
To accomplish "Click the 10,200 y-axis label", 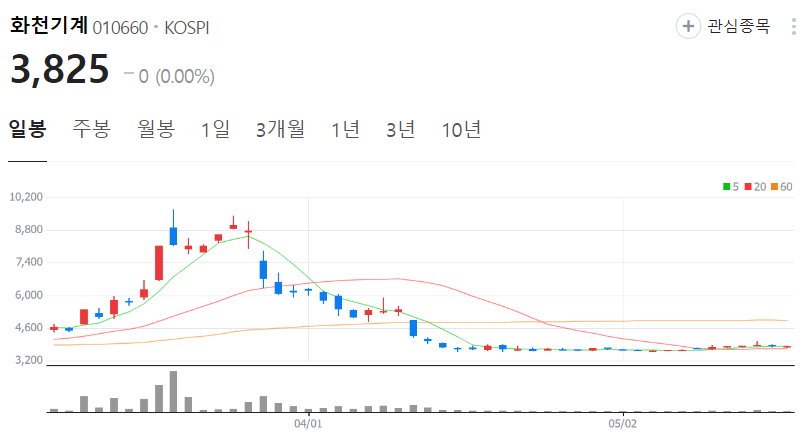I will point(26,197).
